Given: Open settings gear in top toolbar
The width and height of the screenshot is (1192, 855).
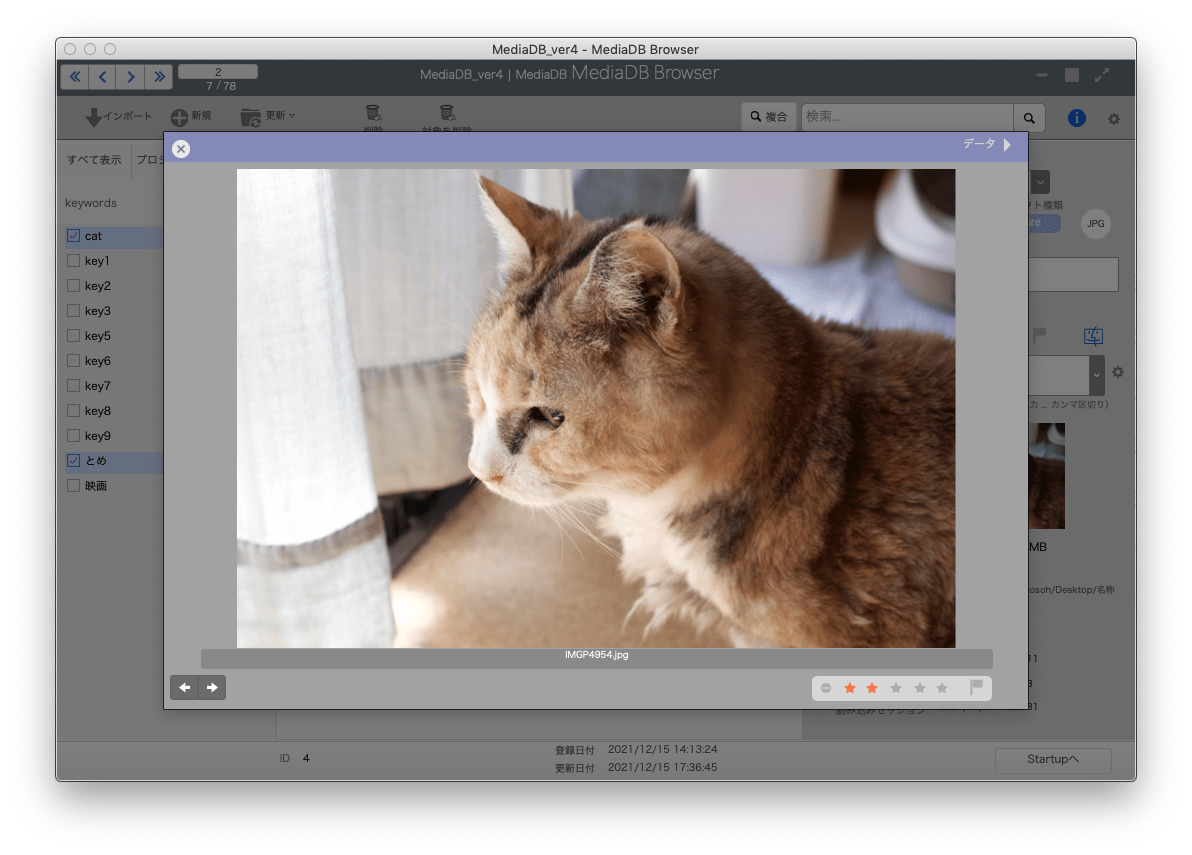Looking at the screenshot, I should pos(1114,119).
